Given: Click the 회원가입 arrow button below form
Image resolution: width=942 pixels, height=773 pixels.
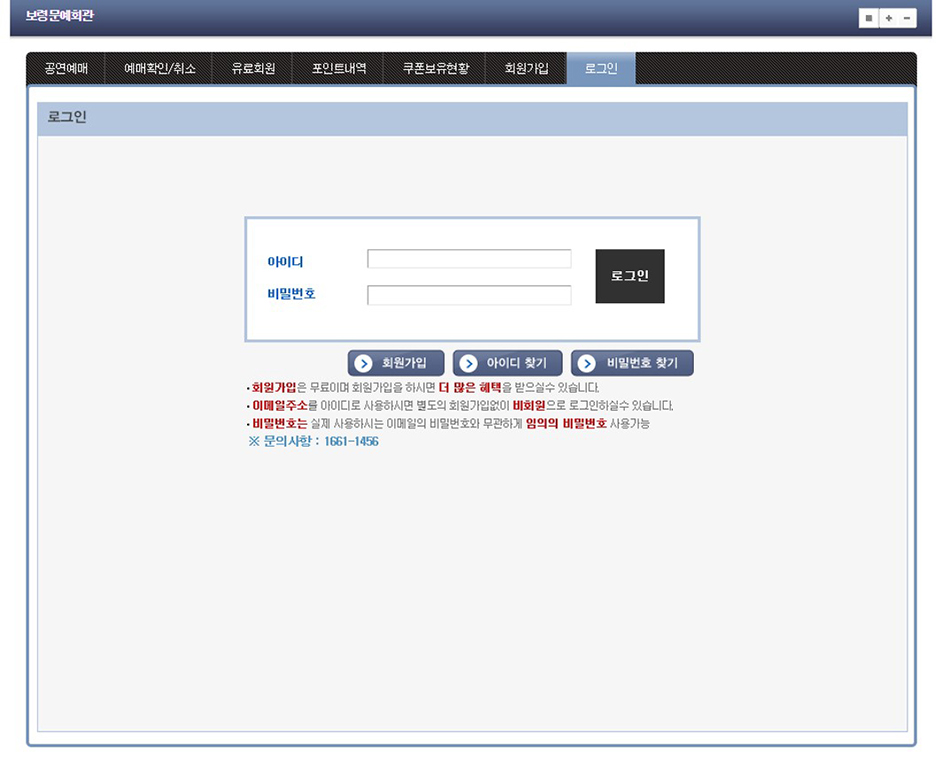Looking at the screenshot, I should point(395,364).
